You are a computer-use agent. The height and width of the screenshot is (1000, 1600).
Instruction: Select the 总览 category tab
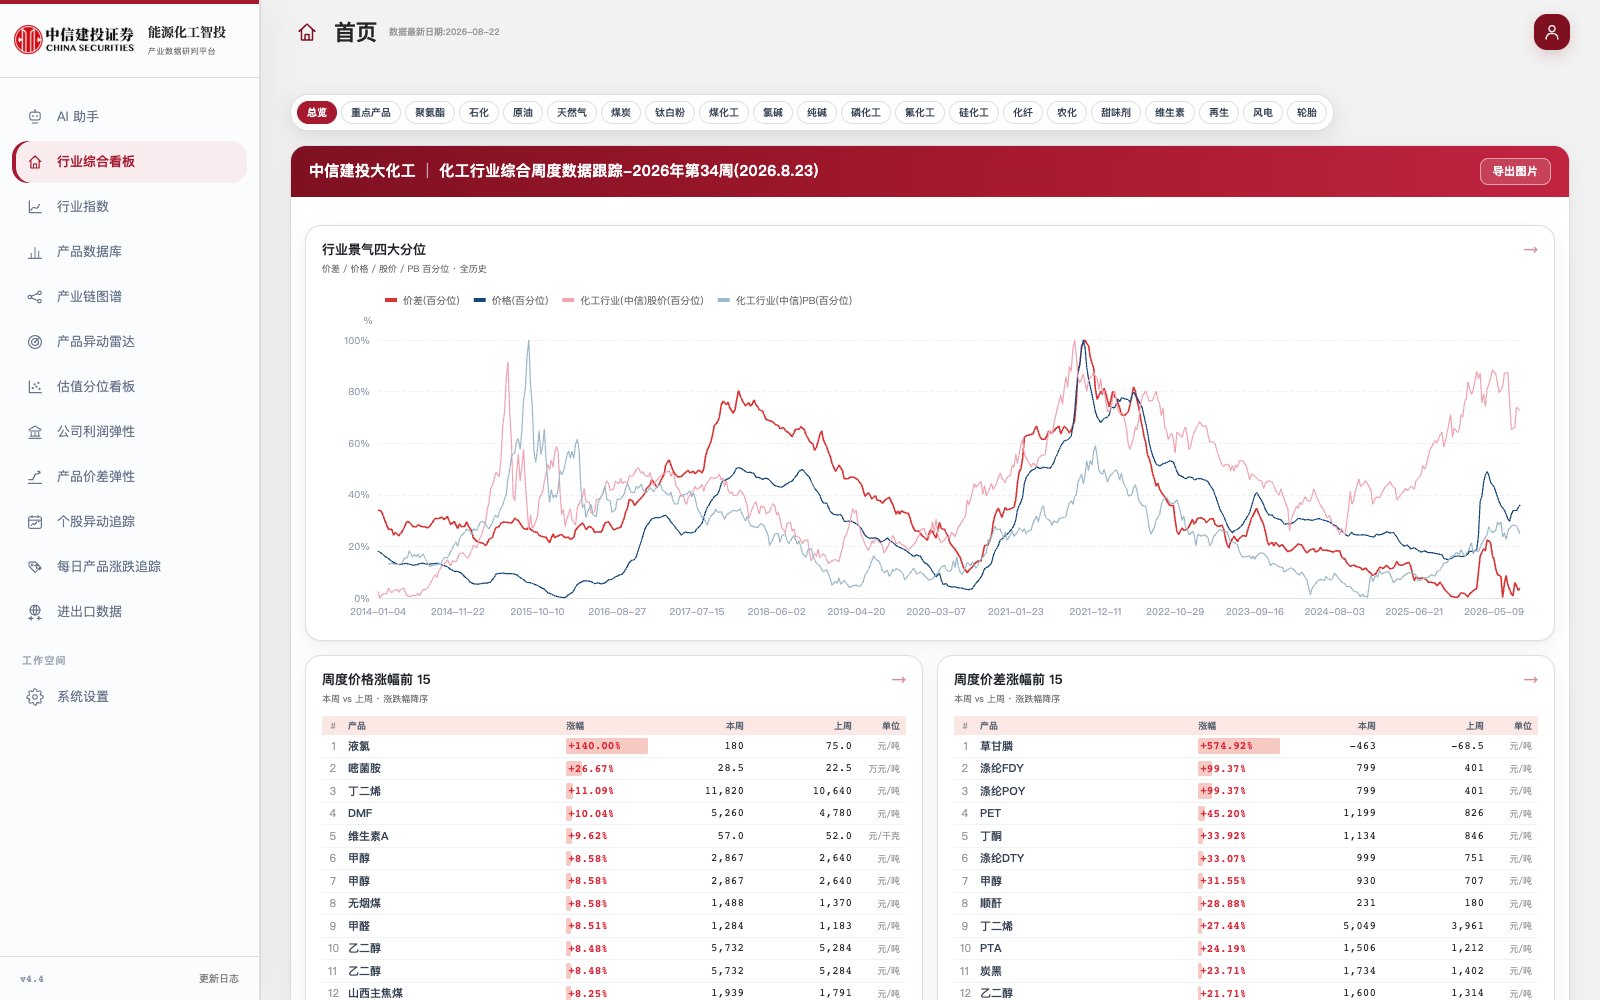tap(317, 113)
